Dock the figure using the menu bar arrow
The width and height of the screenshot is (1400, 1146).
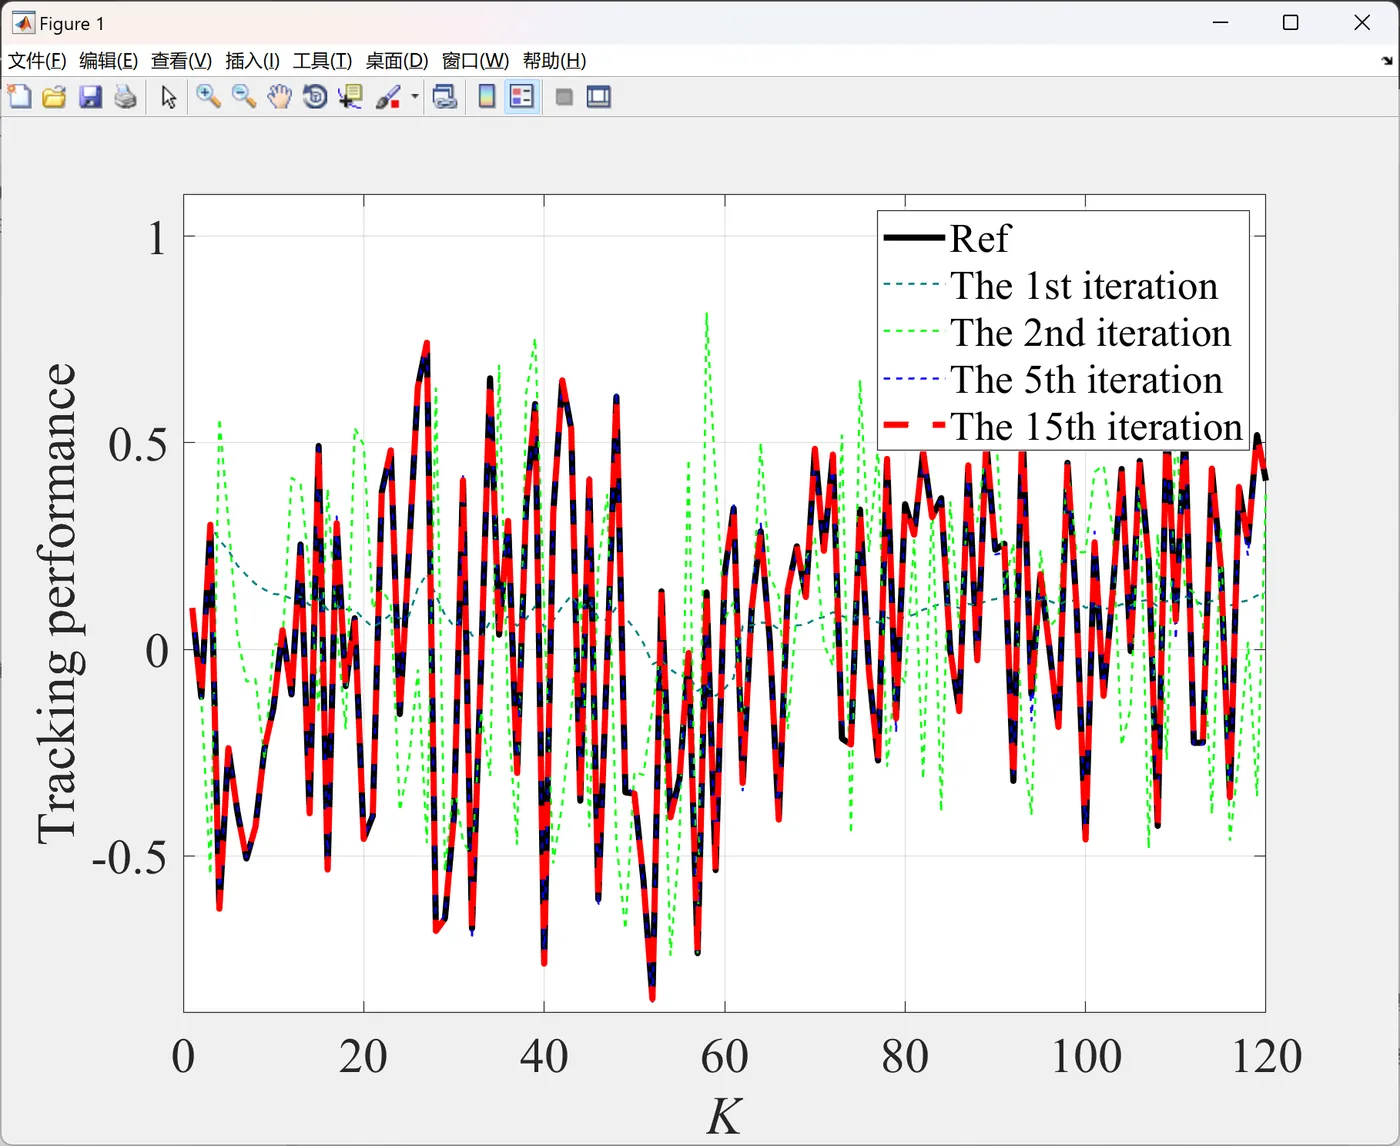click(1386, 61)
